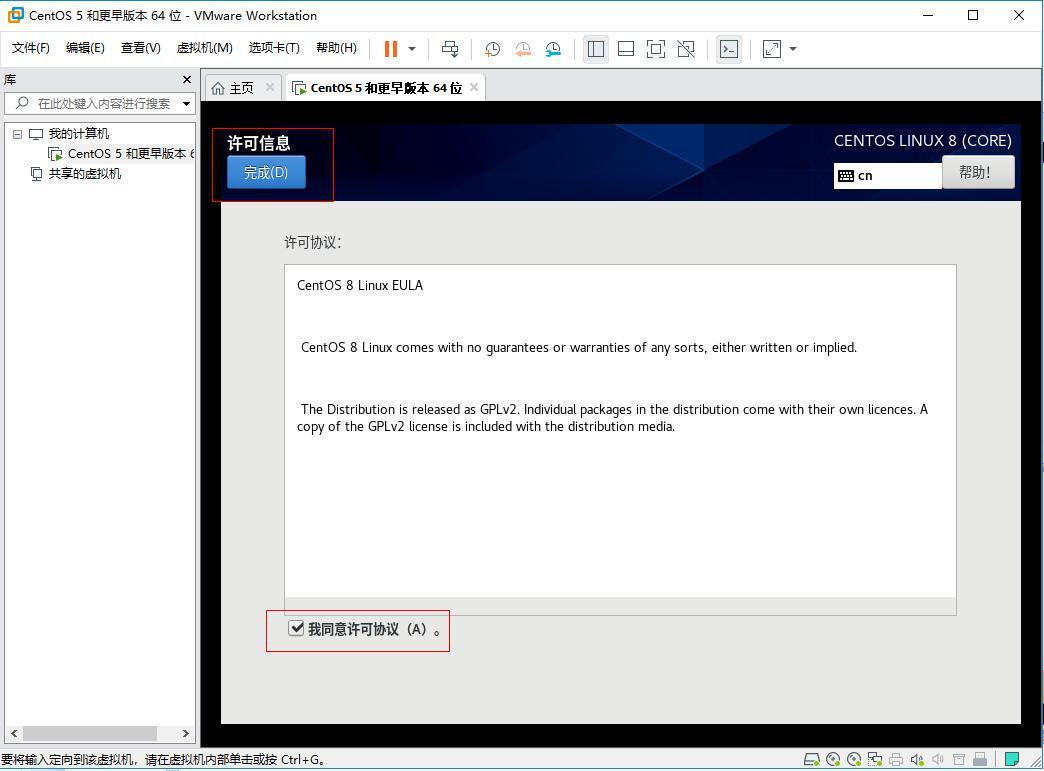Click the cn keyboard layout indicator
Viewport: 1044px width, 771px height.
pyautogui.click(x=888, y=176)
